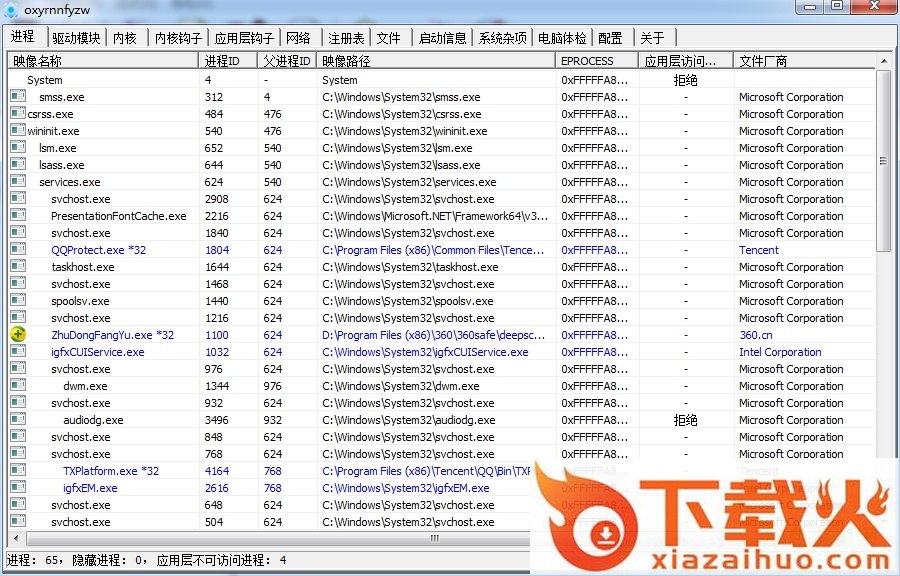The image size is (900, 576).
Task: Click the PresentationFontCache.exe row icon
Action: [18, 215]
